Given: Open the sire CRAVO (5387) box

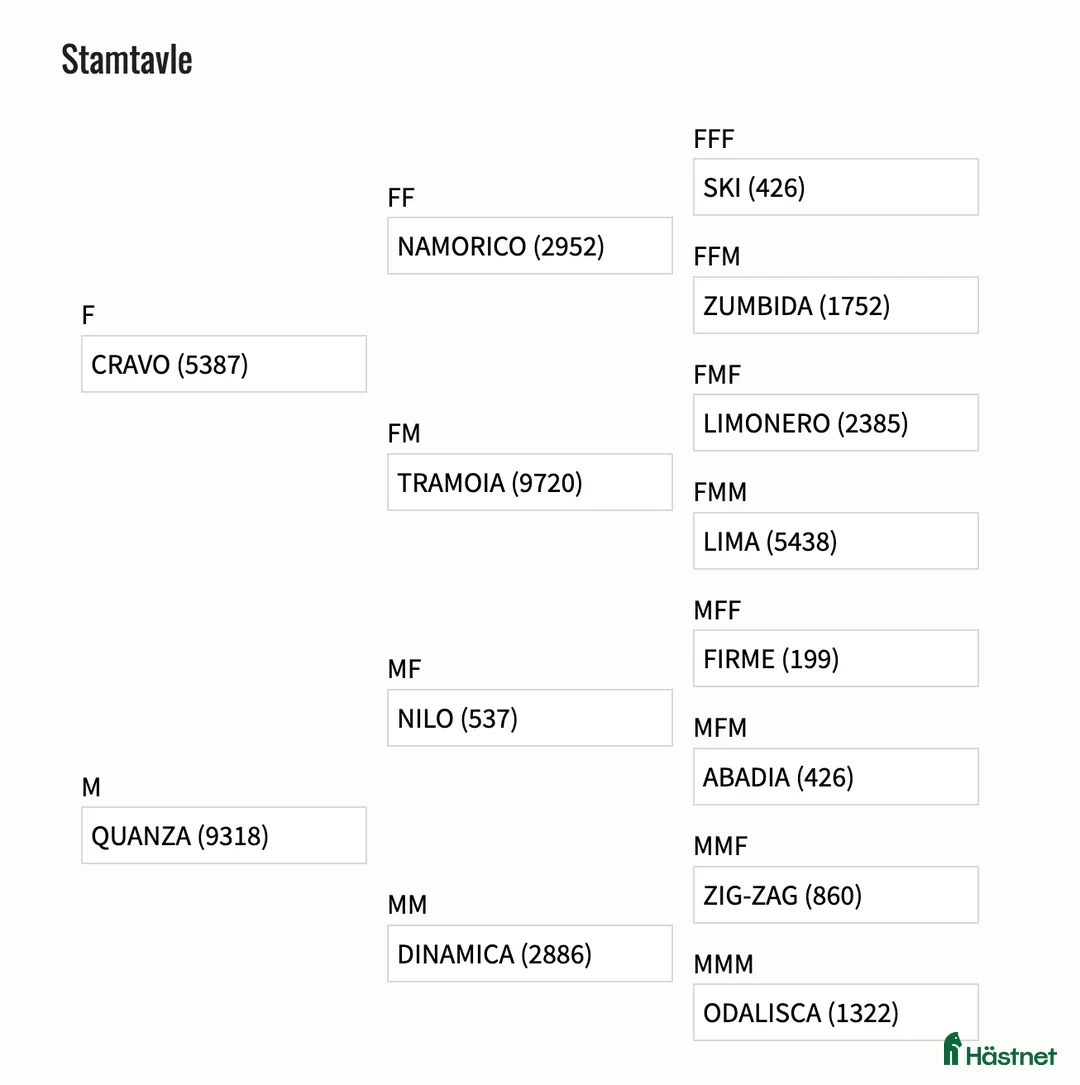Looking at the screenshot, I should point(223,364).
